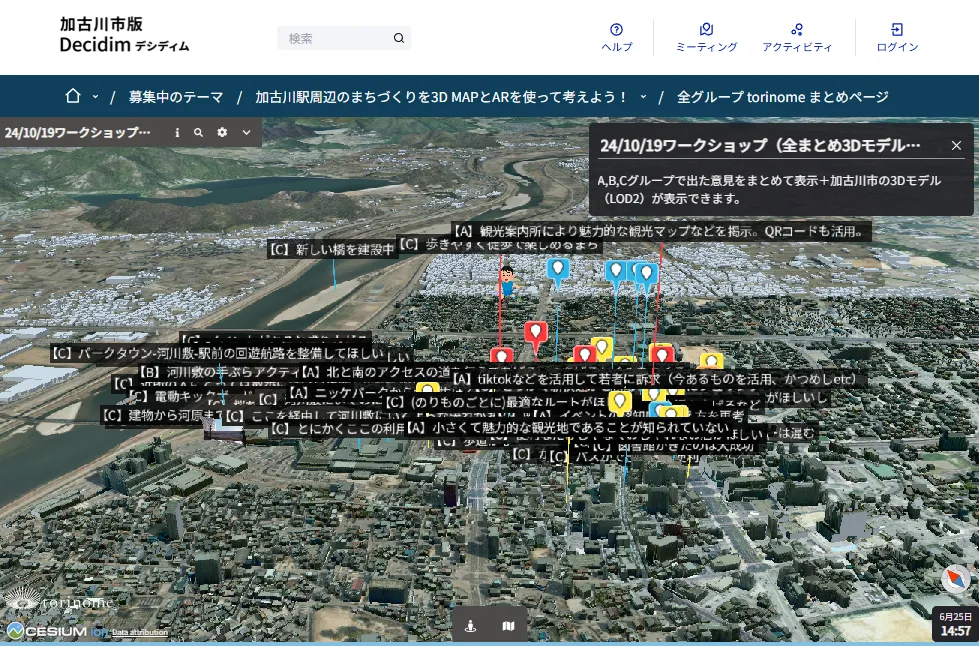The image size is (979, 646).
Task: Open map settings gear icon
Action: coord(222,132)
